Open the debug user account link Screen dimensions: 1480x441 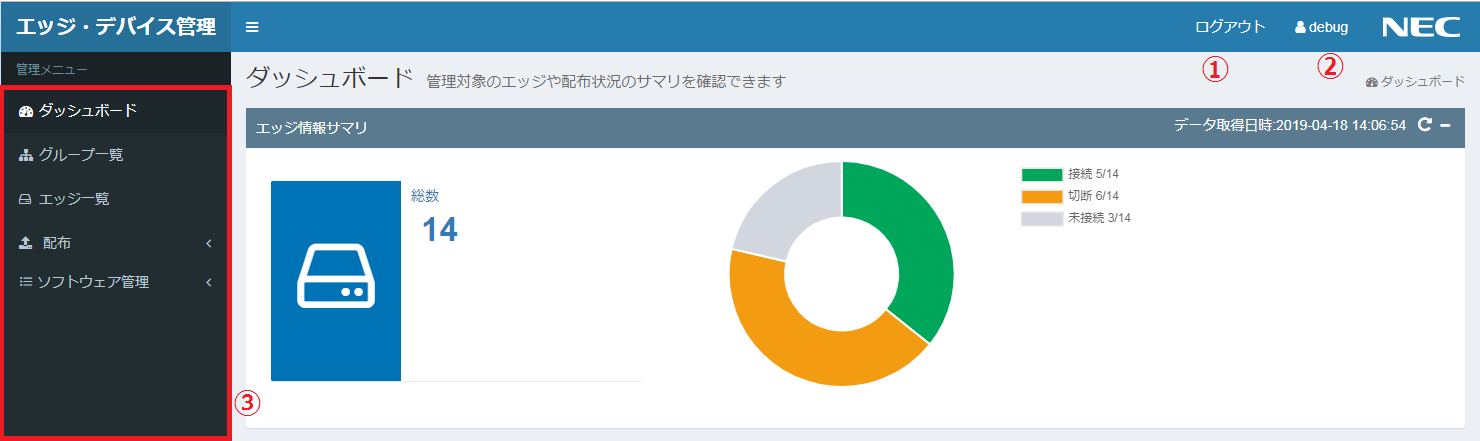coord(1321,27)
